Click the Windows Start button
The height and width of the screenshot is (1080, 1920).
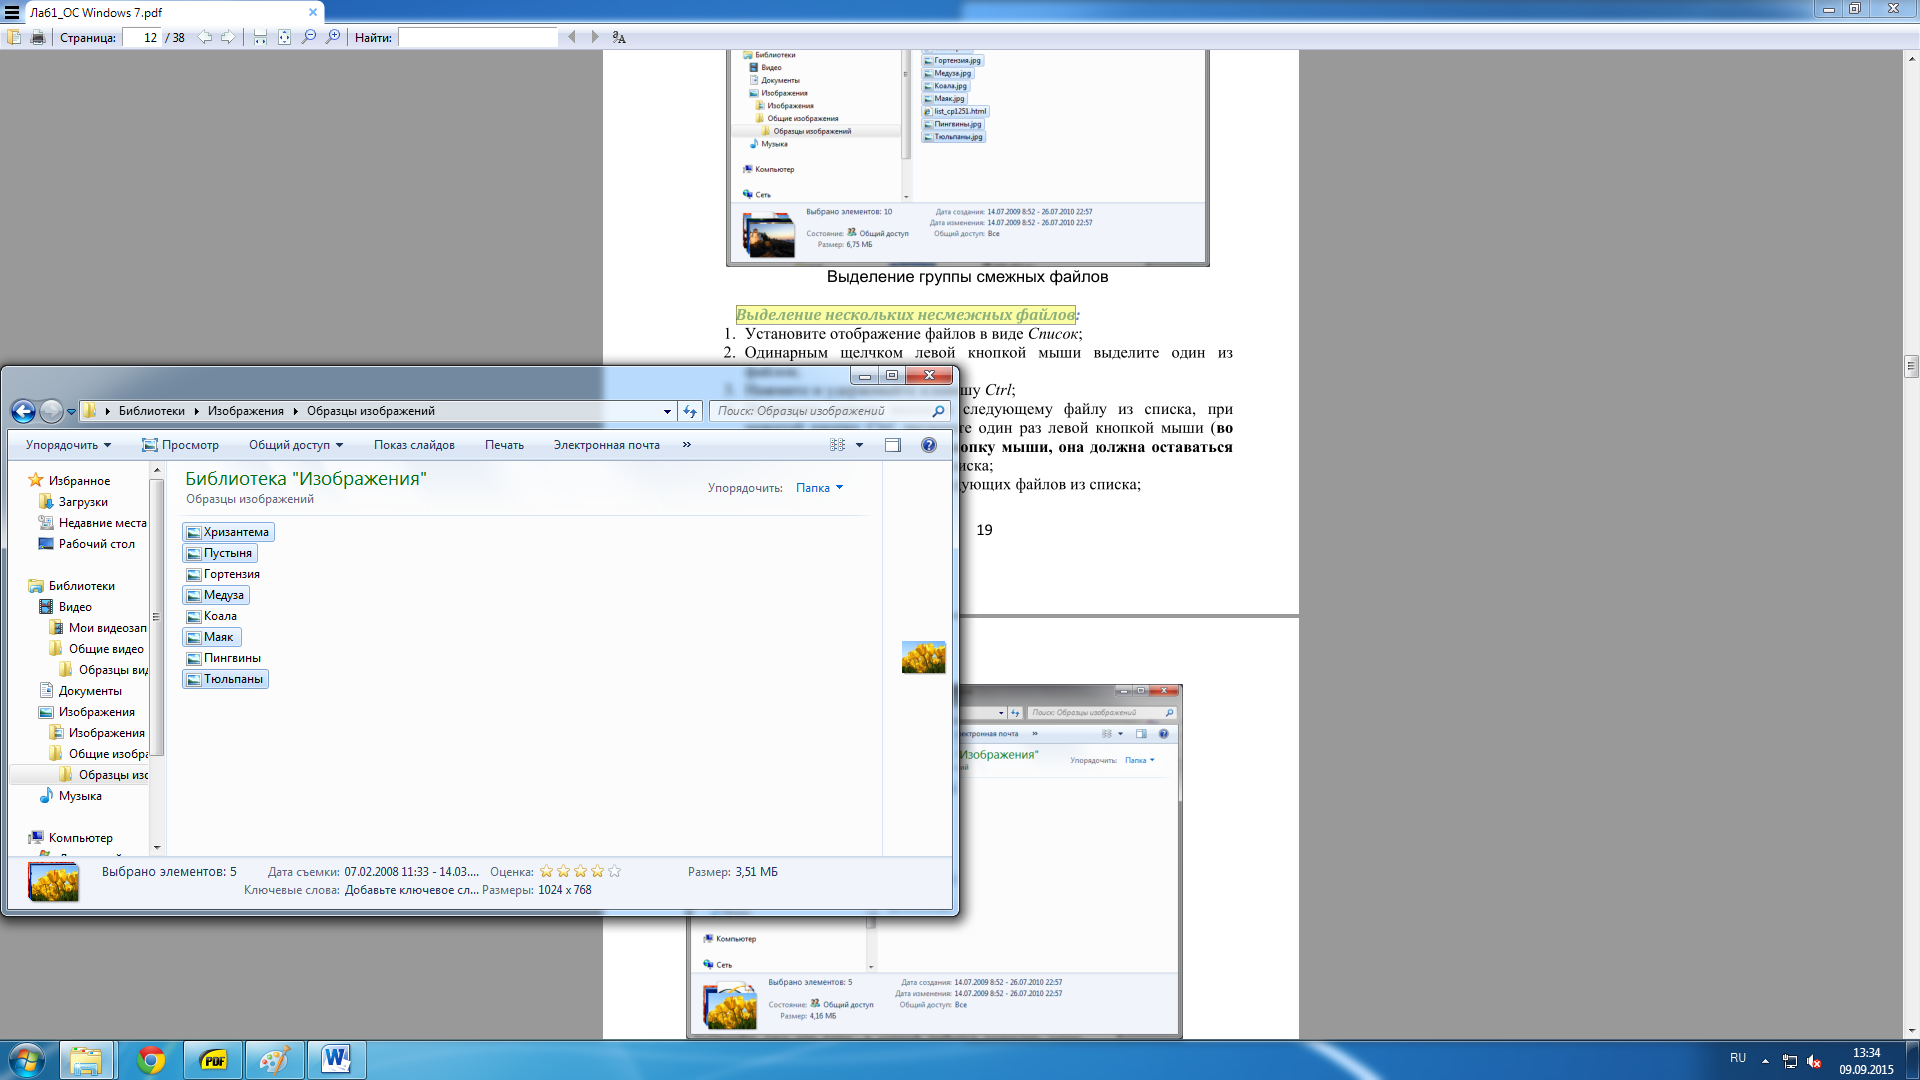[26, 1060]
